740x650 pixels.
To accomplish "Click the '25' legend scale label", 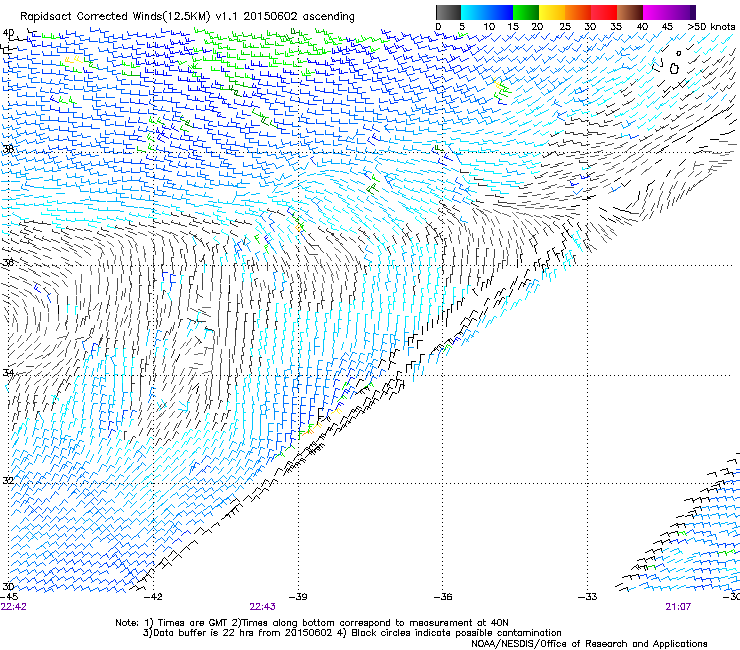I will click(x=564, y=27).
